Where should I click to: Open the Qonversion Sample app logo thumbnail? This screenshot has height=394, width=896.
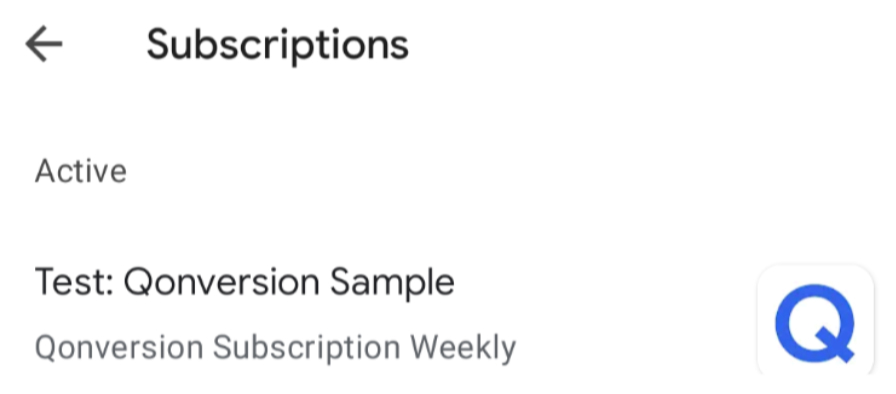pyautogui.click(x=815, y=321)
